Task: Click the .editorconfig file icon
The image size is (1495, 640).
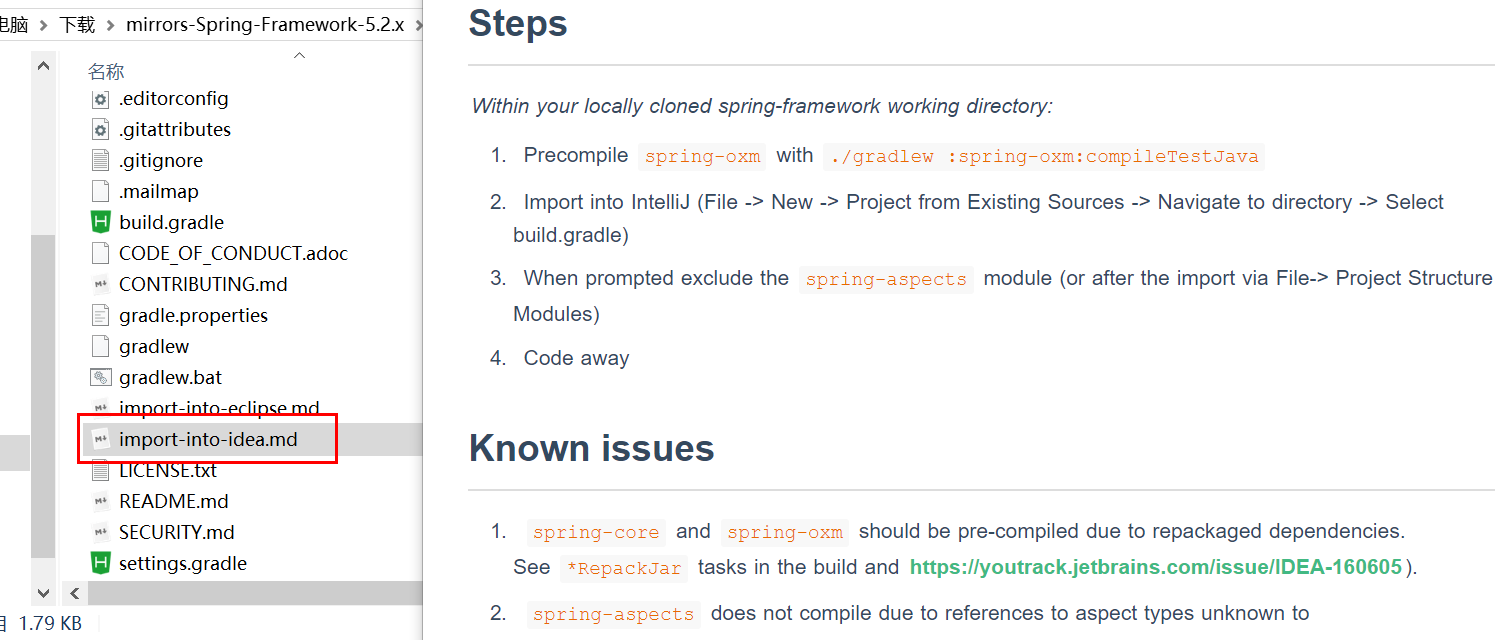Action: 100,99
